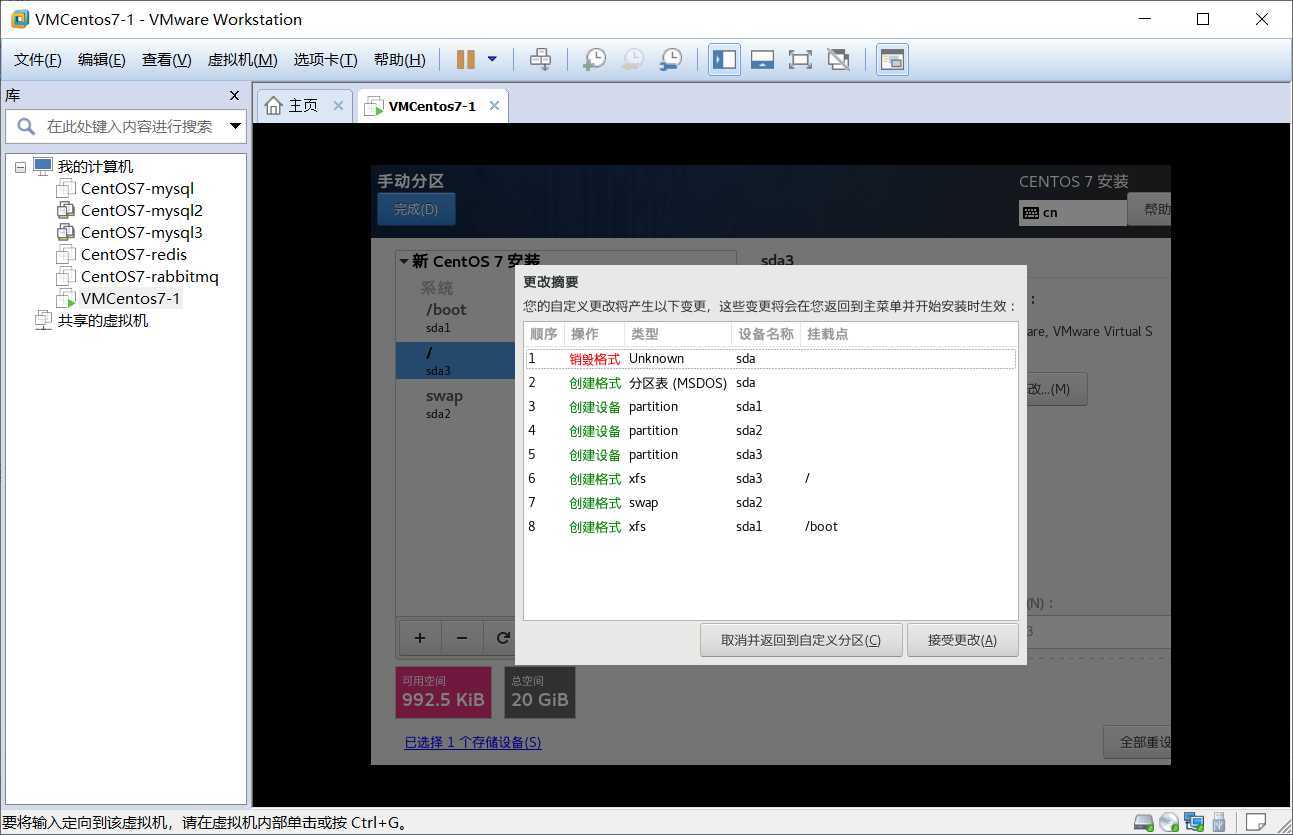Image resolution: width=1293 pixels, height=835 pixels.
Task: Click the 可用空间 992.5 KiB indicator
Action: pyautogui.click(x=443, y=692)
